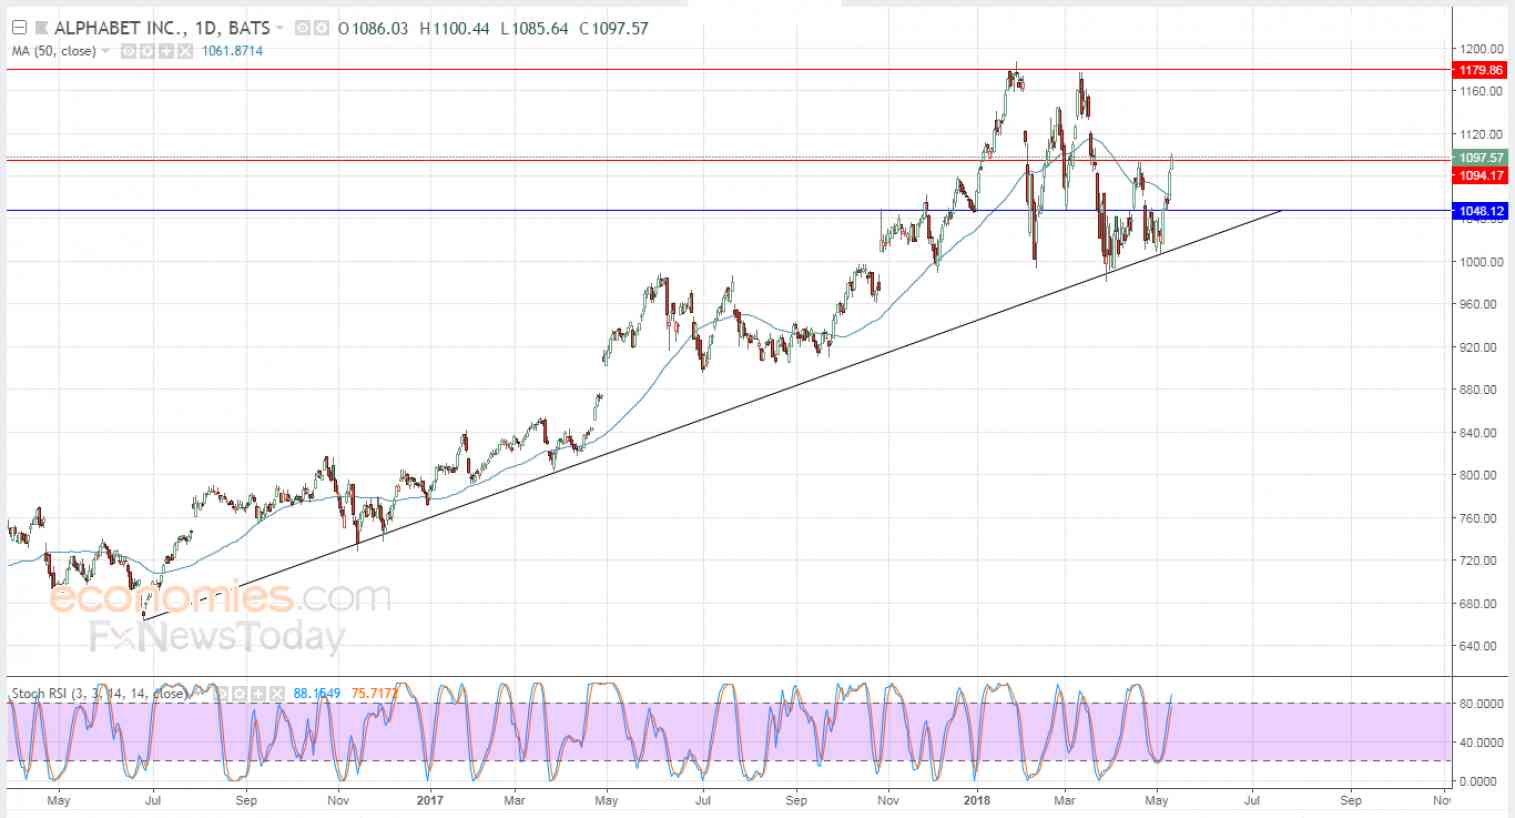Screen dimensions: 1515x818
Task: Click the red 1094.17 price label
Action: (x=1480, y=176)
